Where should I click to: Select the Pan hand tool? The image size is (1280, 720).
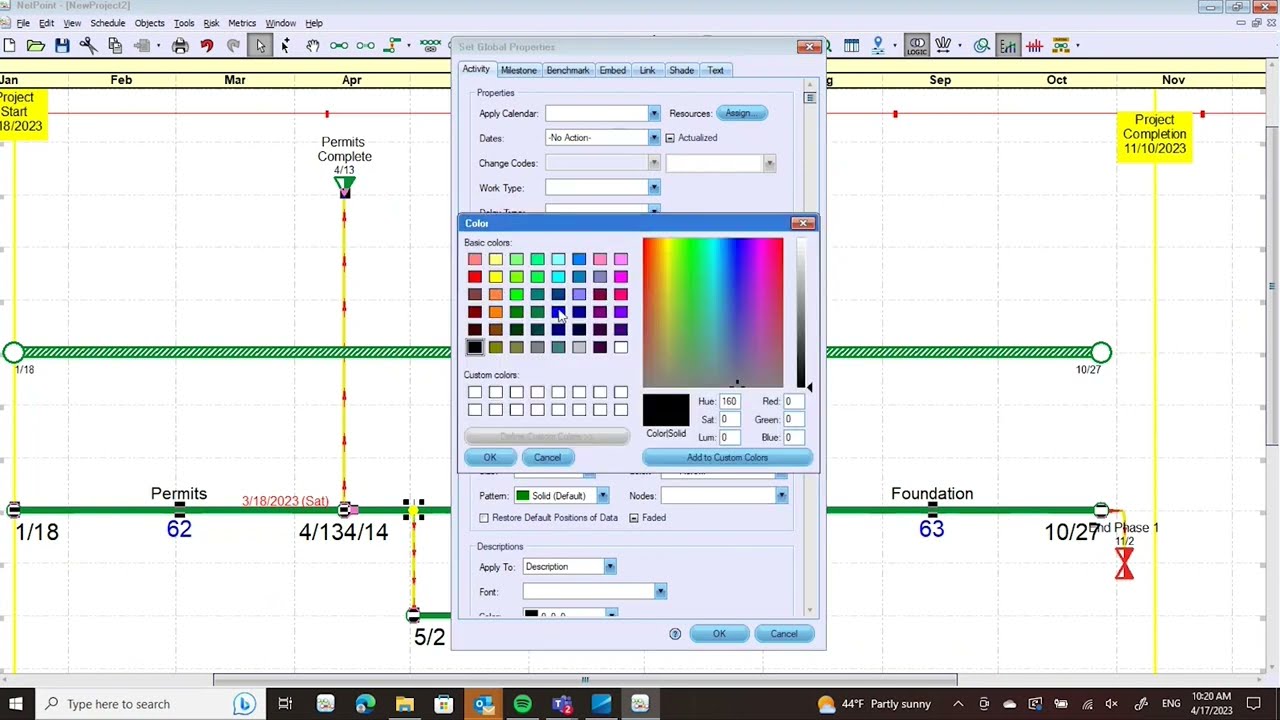click(x=313, y=45)
